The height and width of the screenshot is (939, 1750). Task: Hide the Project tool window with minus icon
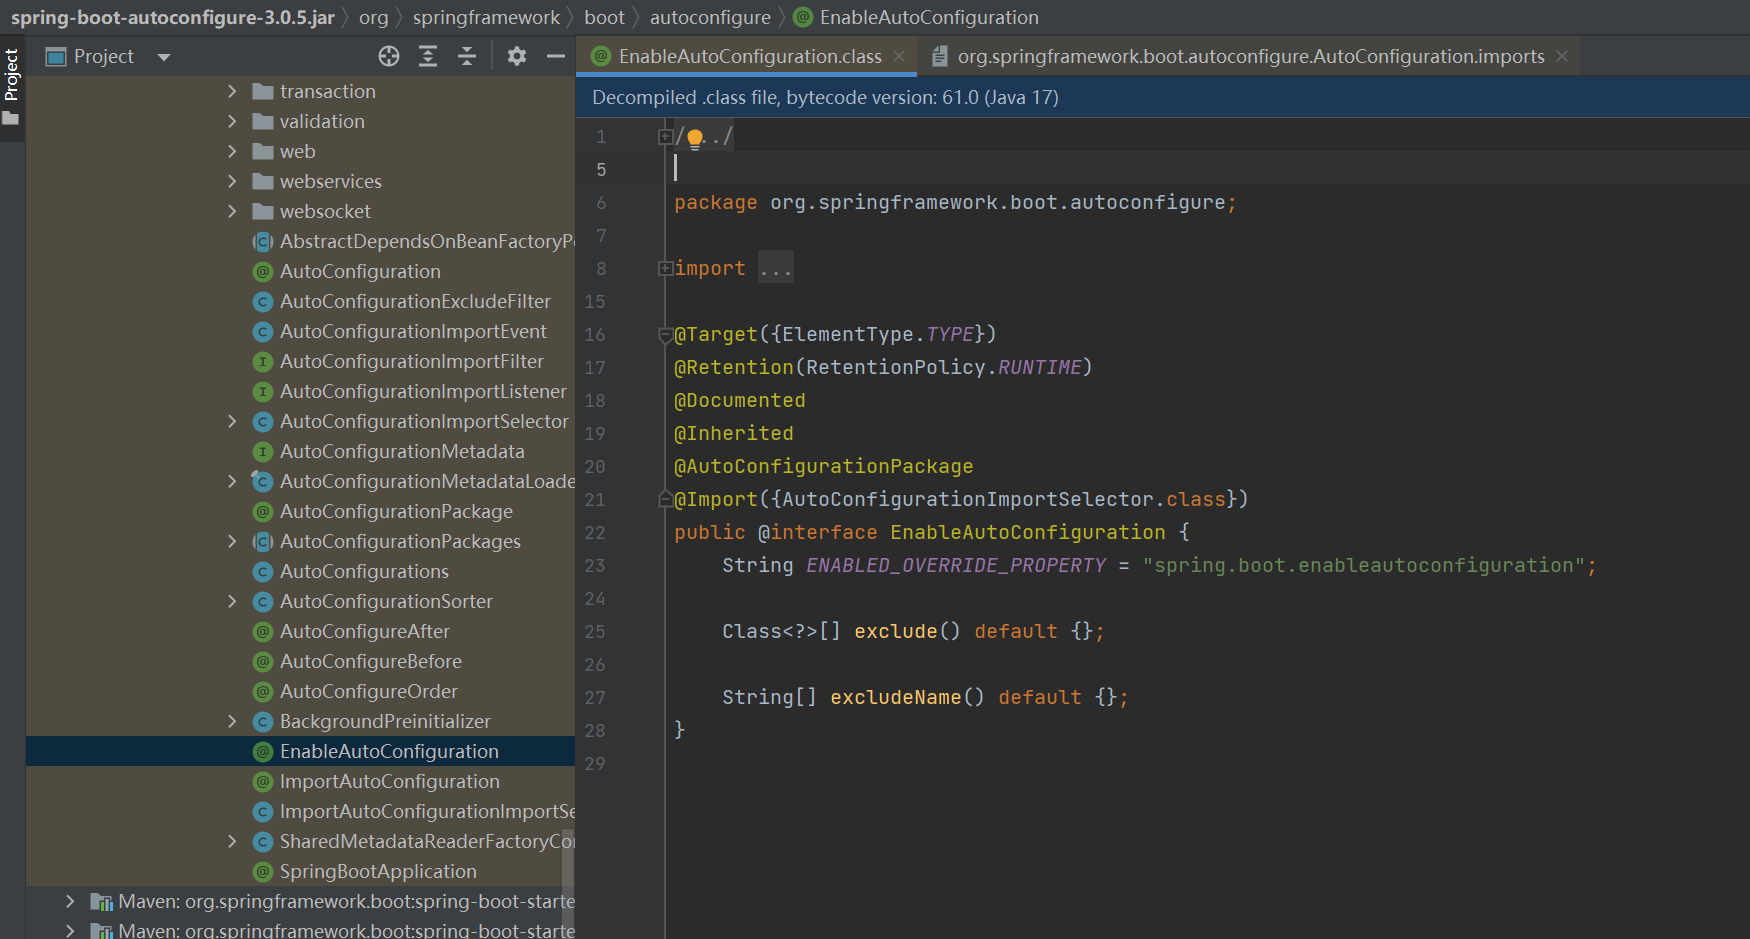click(x=557, y=57)
